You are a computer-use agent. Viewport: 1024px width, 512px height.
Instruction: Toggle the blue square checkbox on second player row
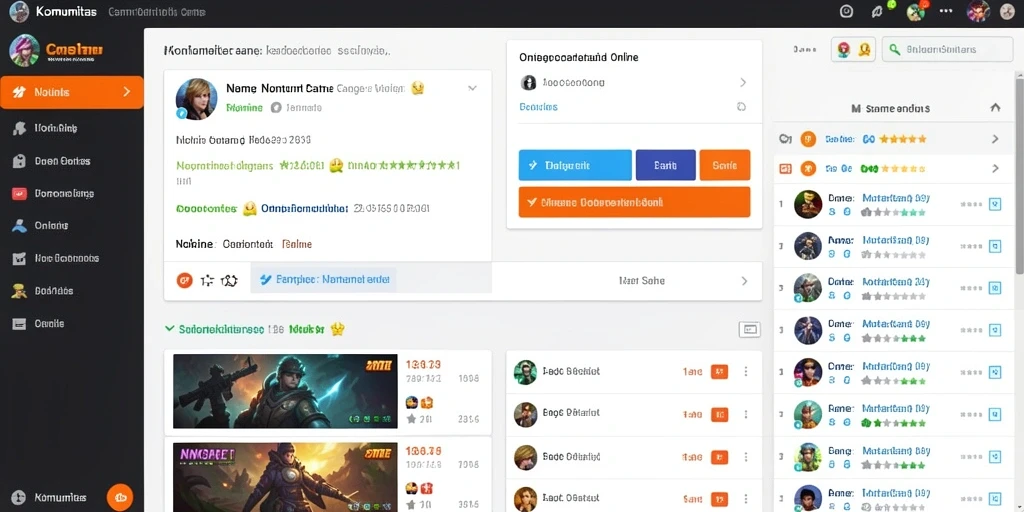995,246
